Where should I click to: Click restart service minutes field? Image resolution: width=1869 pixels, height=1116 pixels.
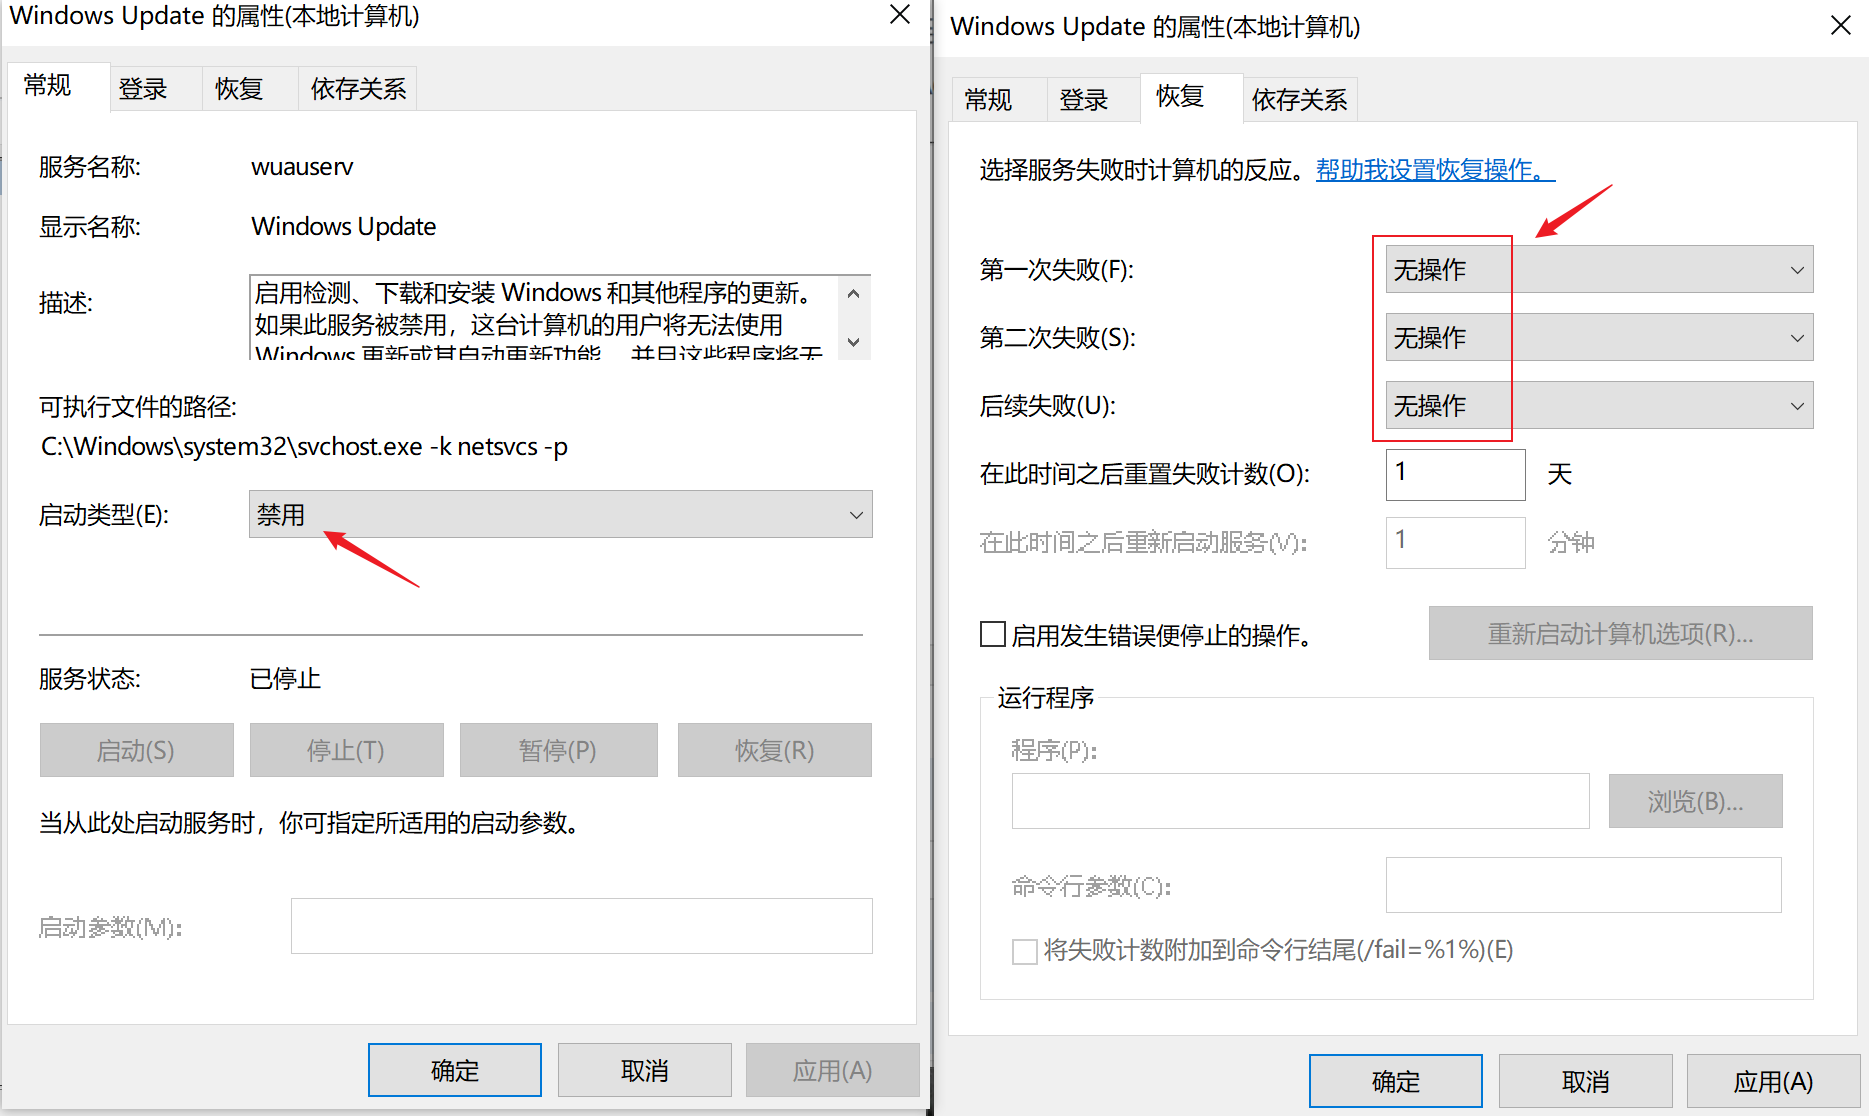1455,542
